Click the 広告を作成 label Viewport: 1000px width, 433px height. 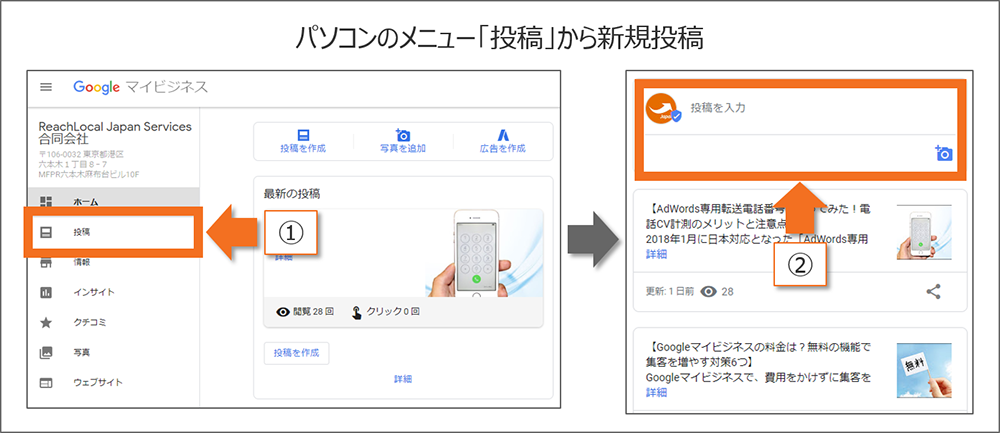click(x=503, y=149)
